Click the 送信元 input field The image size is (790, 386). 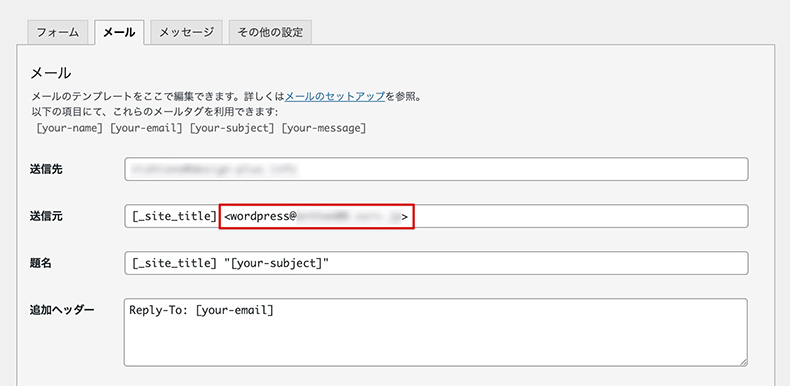436,216
